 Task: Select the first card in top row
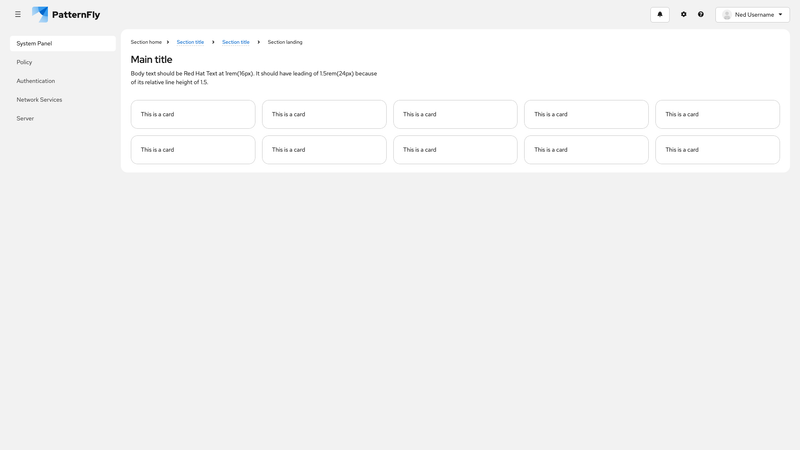click(x=193, y=114)
